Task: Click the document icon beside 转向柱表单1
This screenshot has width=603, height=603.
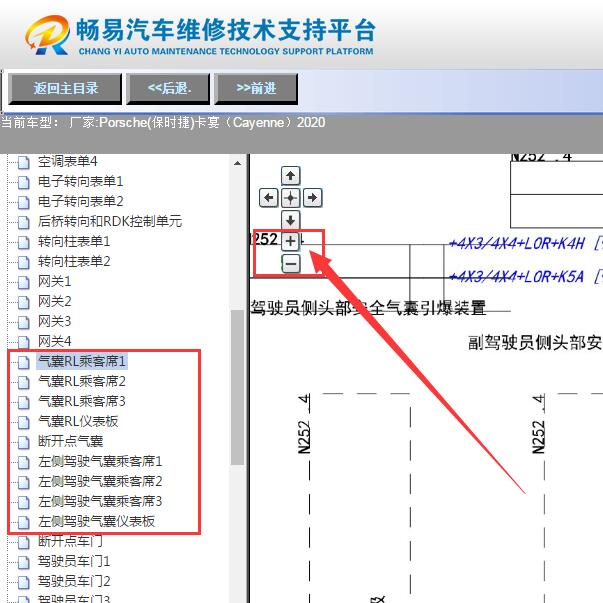Action: [23, 242]
